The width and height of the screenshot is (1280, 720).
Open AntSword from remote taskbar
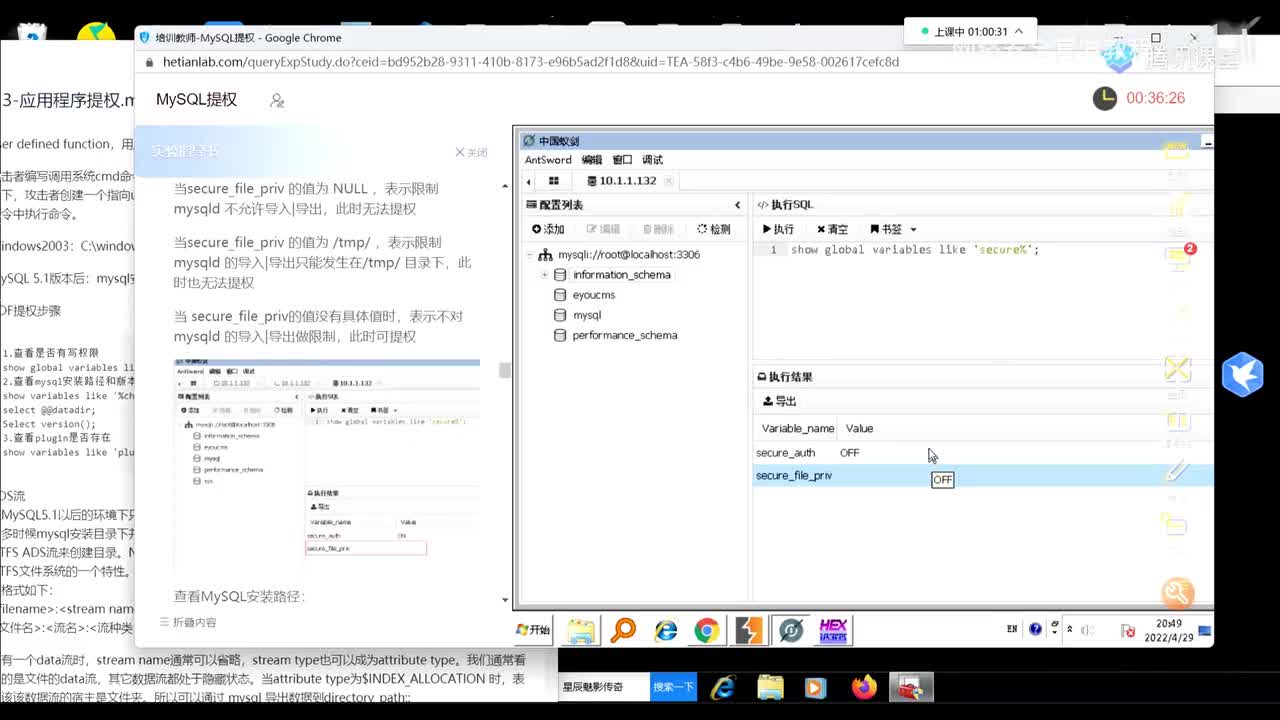point(791,630)
